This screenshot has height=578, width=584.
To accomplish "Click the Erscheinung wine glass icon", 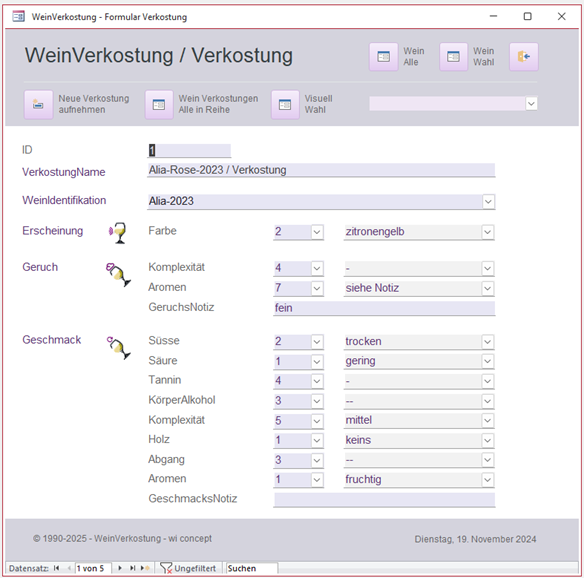I will [x=118, y=233].
